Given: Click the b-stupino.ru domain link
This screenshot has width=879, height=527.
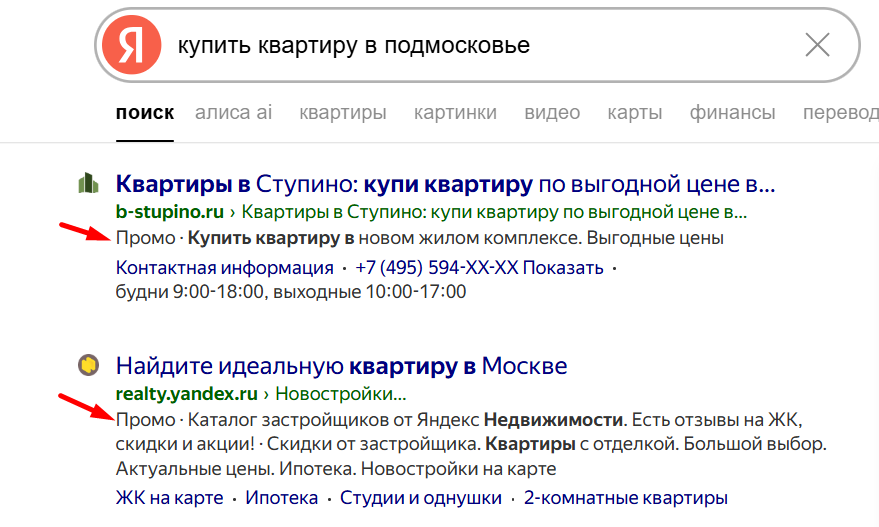Looking at the screenshot, I should (x=170, y=212).
